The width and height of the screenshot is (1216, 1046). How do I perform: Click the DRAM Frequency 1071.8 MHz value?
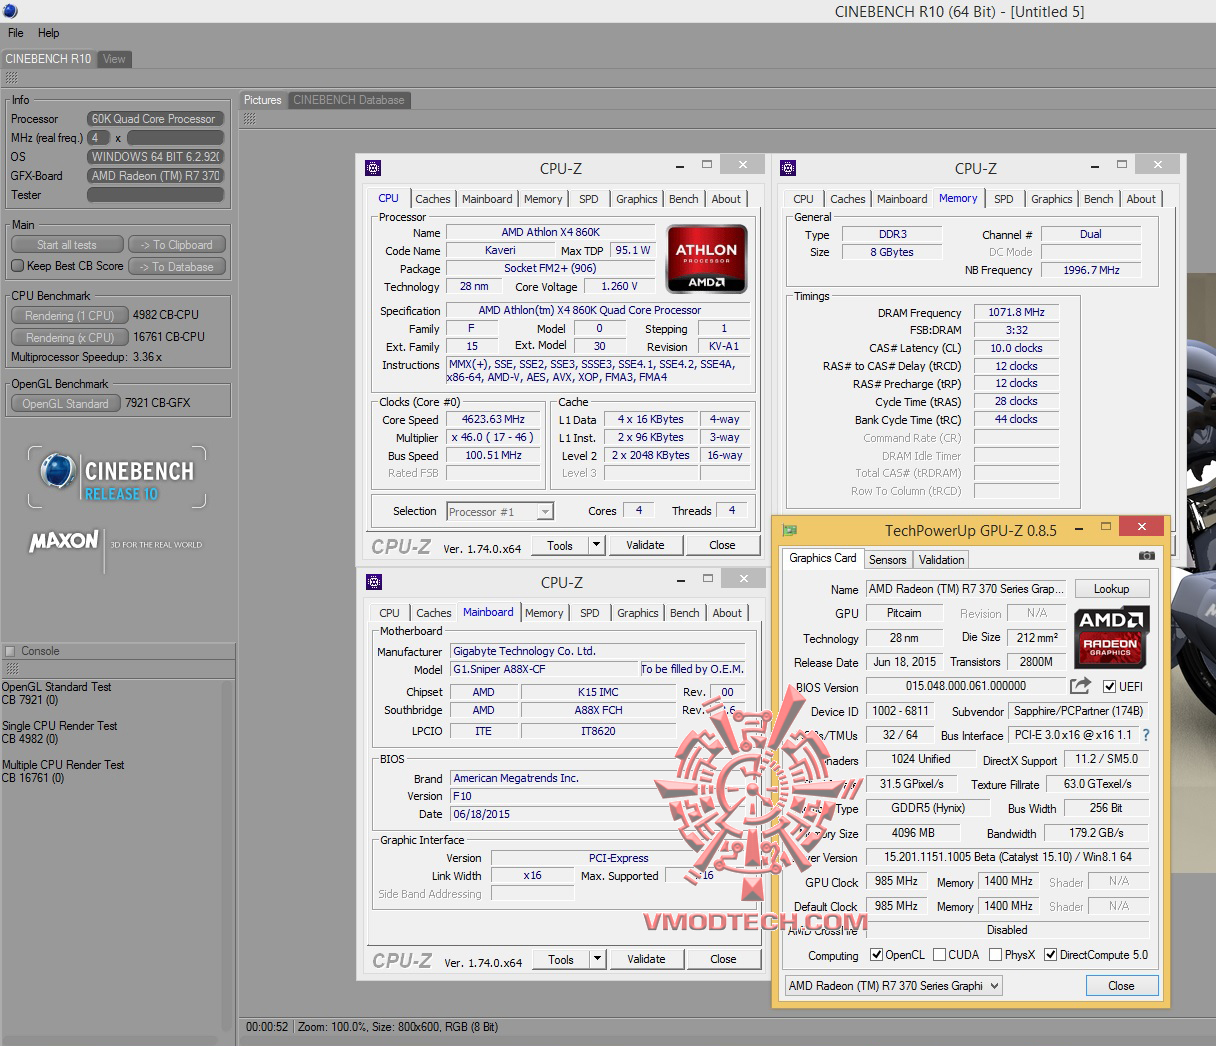coord(1016,312)
